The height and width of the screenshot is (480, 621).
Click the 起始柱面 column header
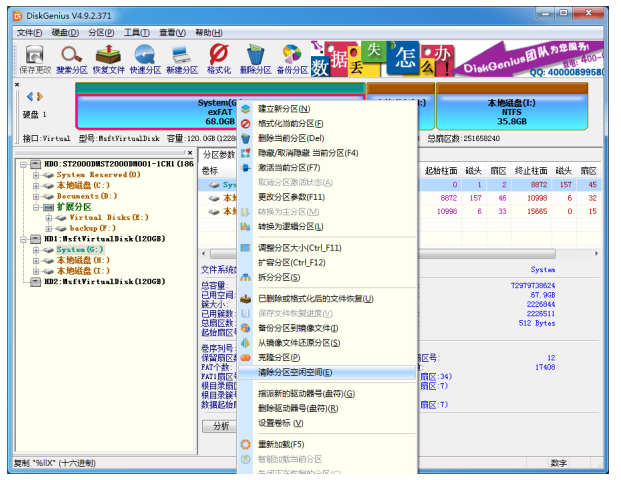click(x=440, y=171)
